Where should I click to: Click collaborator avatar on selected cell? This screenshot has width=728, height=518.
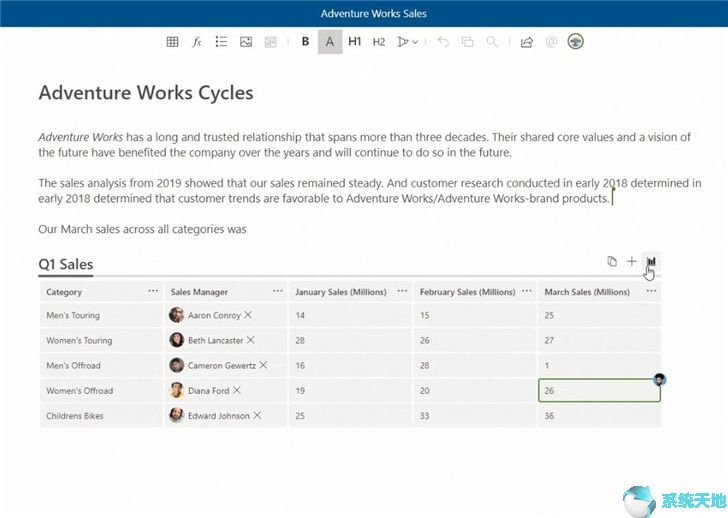(x=659, y=380)
